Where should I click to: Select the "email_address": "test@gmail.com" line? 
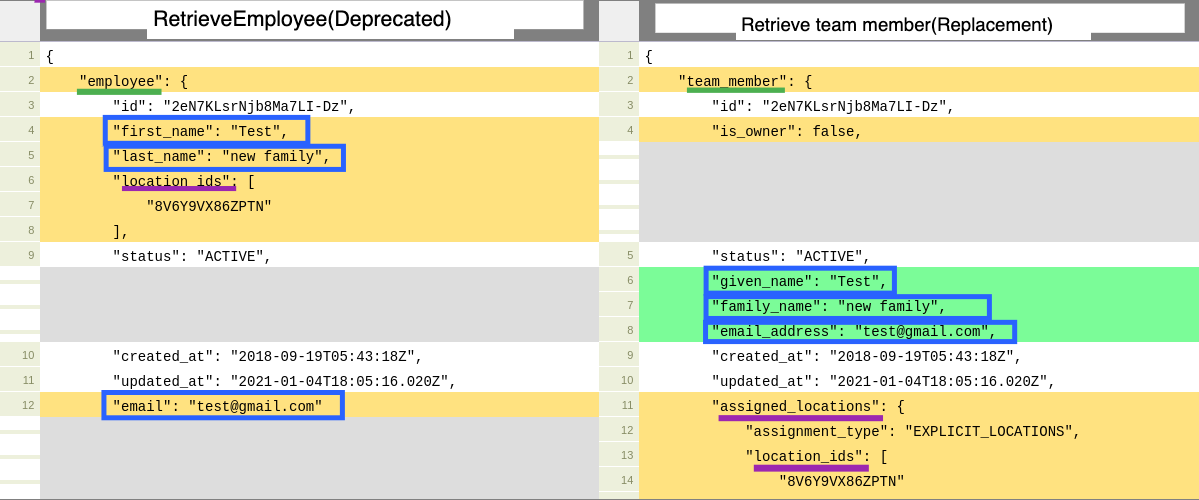tap(854, 332)
